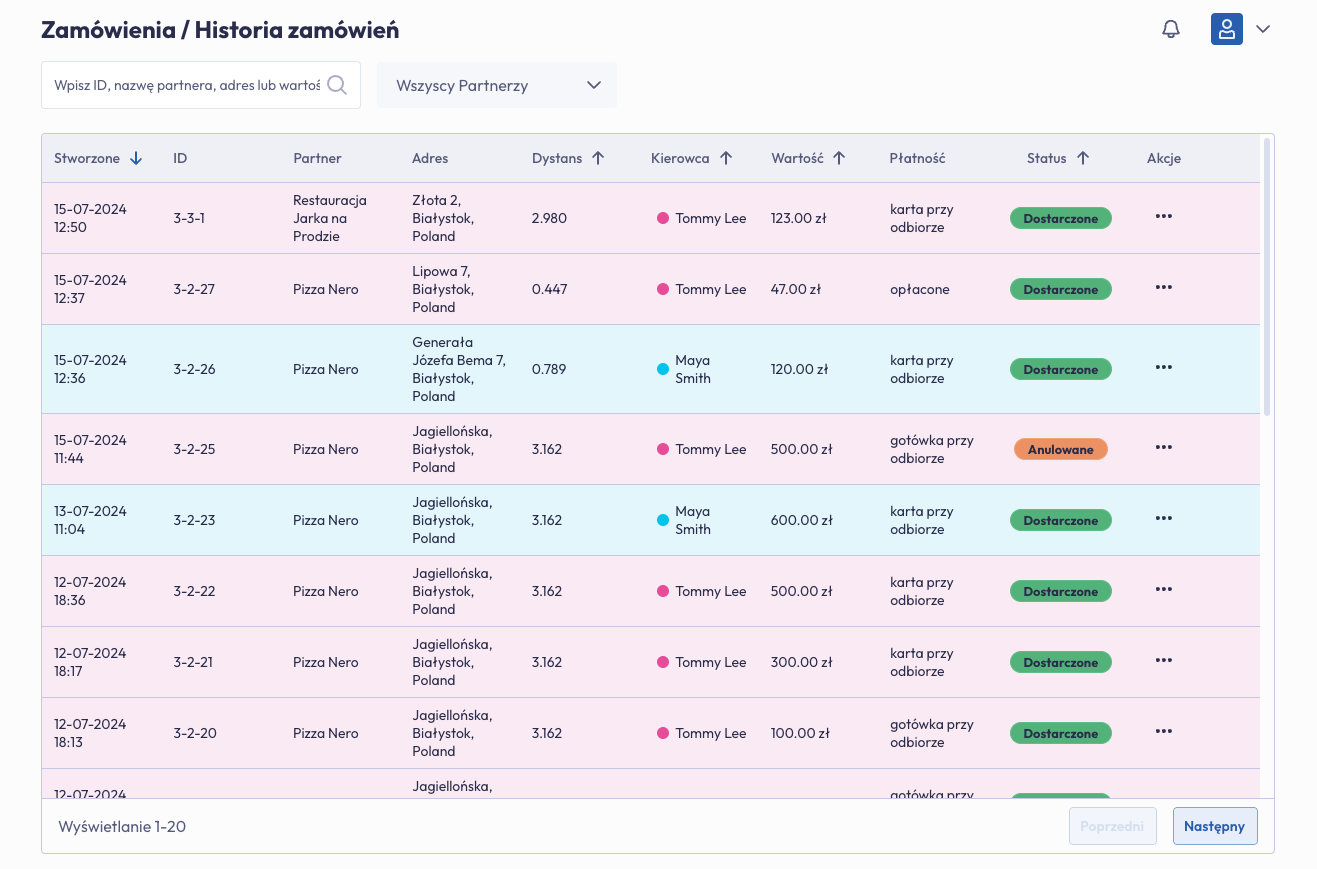Image resolution: width=1317 pixels, height=869 pixels.
Task: Open actions menu for order 3-2-20
Action: [x=1163, y=731]
